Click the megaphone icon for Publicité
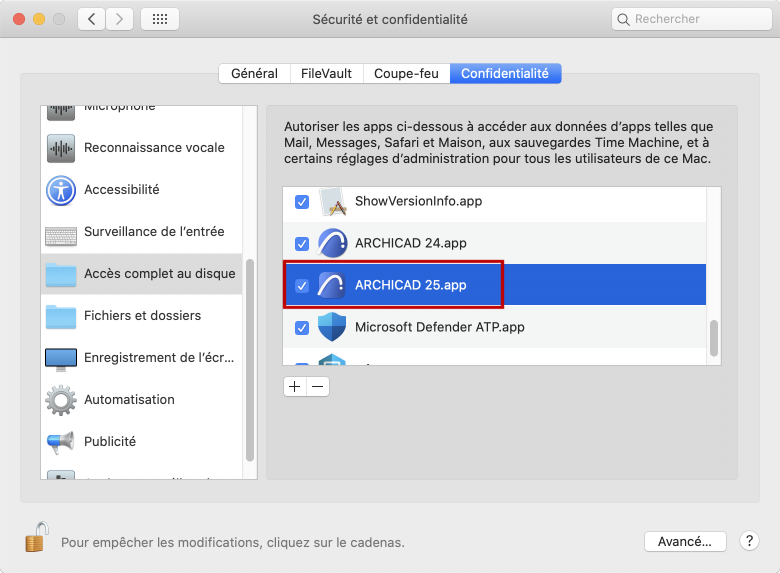The height and width of the screenshot is (573, 780). pos(61,442)
